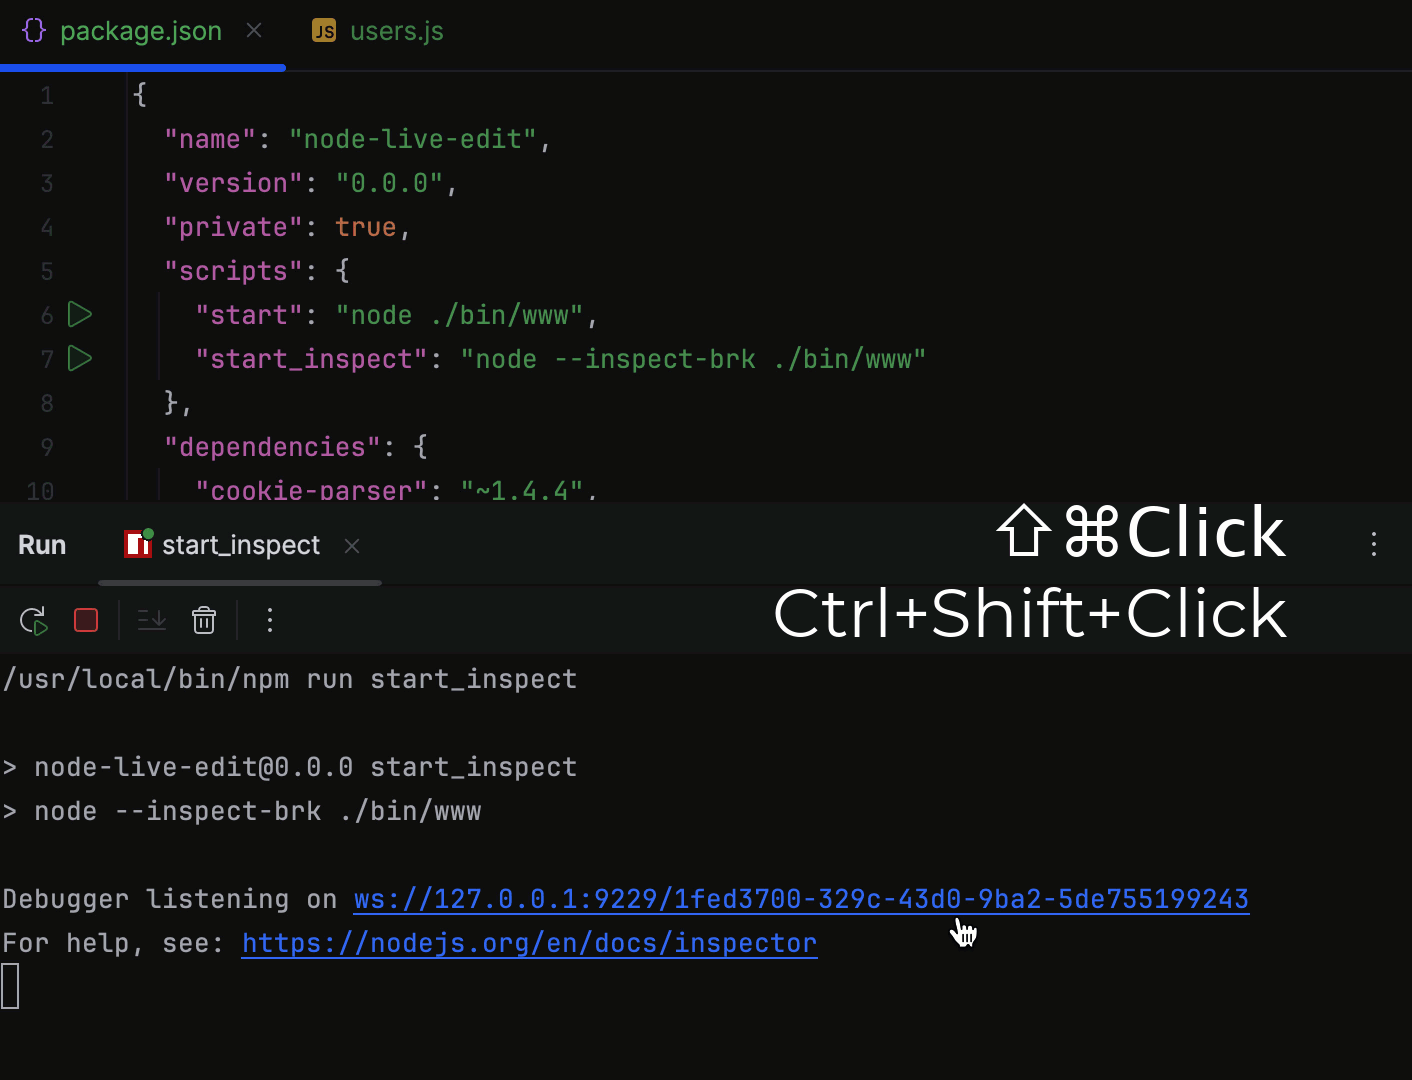Toggle Scroll to End in the console
The image size is (1412, 1080).
(151, 620)
